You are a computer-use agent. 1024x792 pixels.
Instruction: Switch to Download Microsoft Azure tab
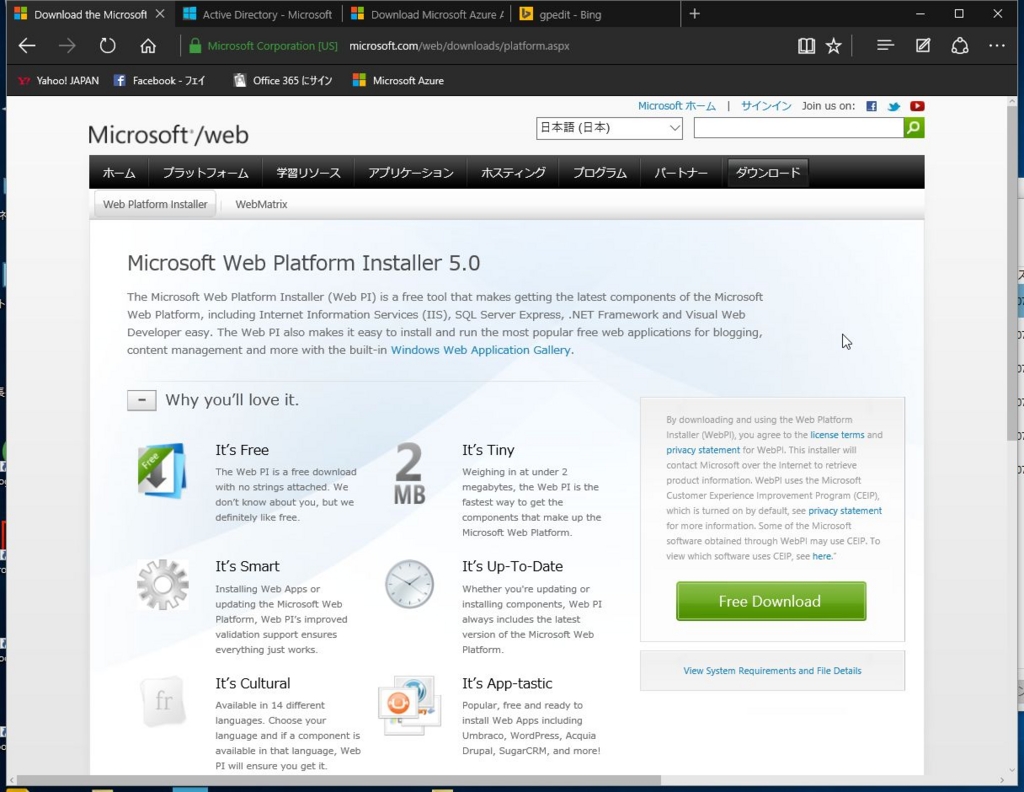pyautogui.click(x=428, y=14)
